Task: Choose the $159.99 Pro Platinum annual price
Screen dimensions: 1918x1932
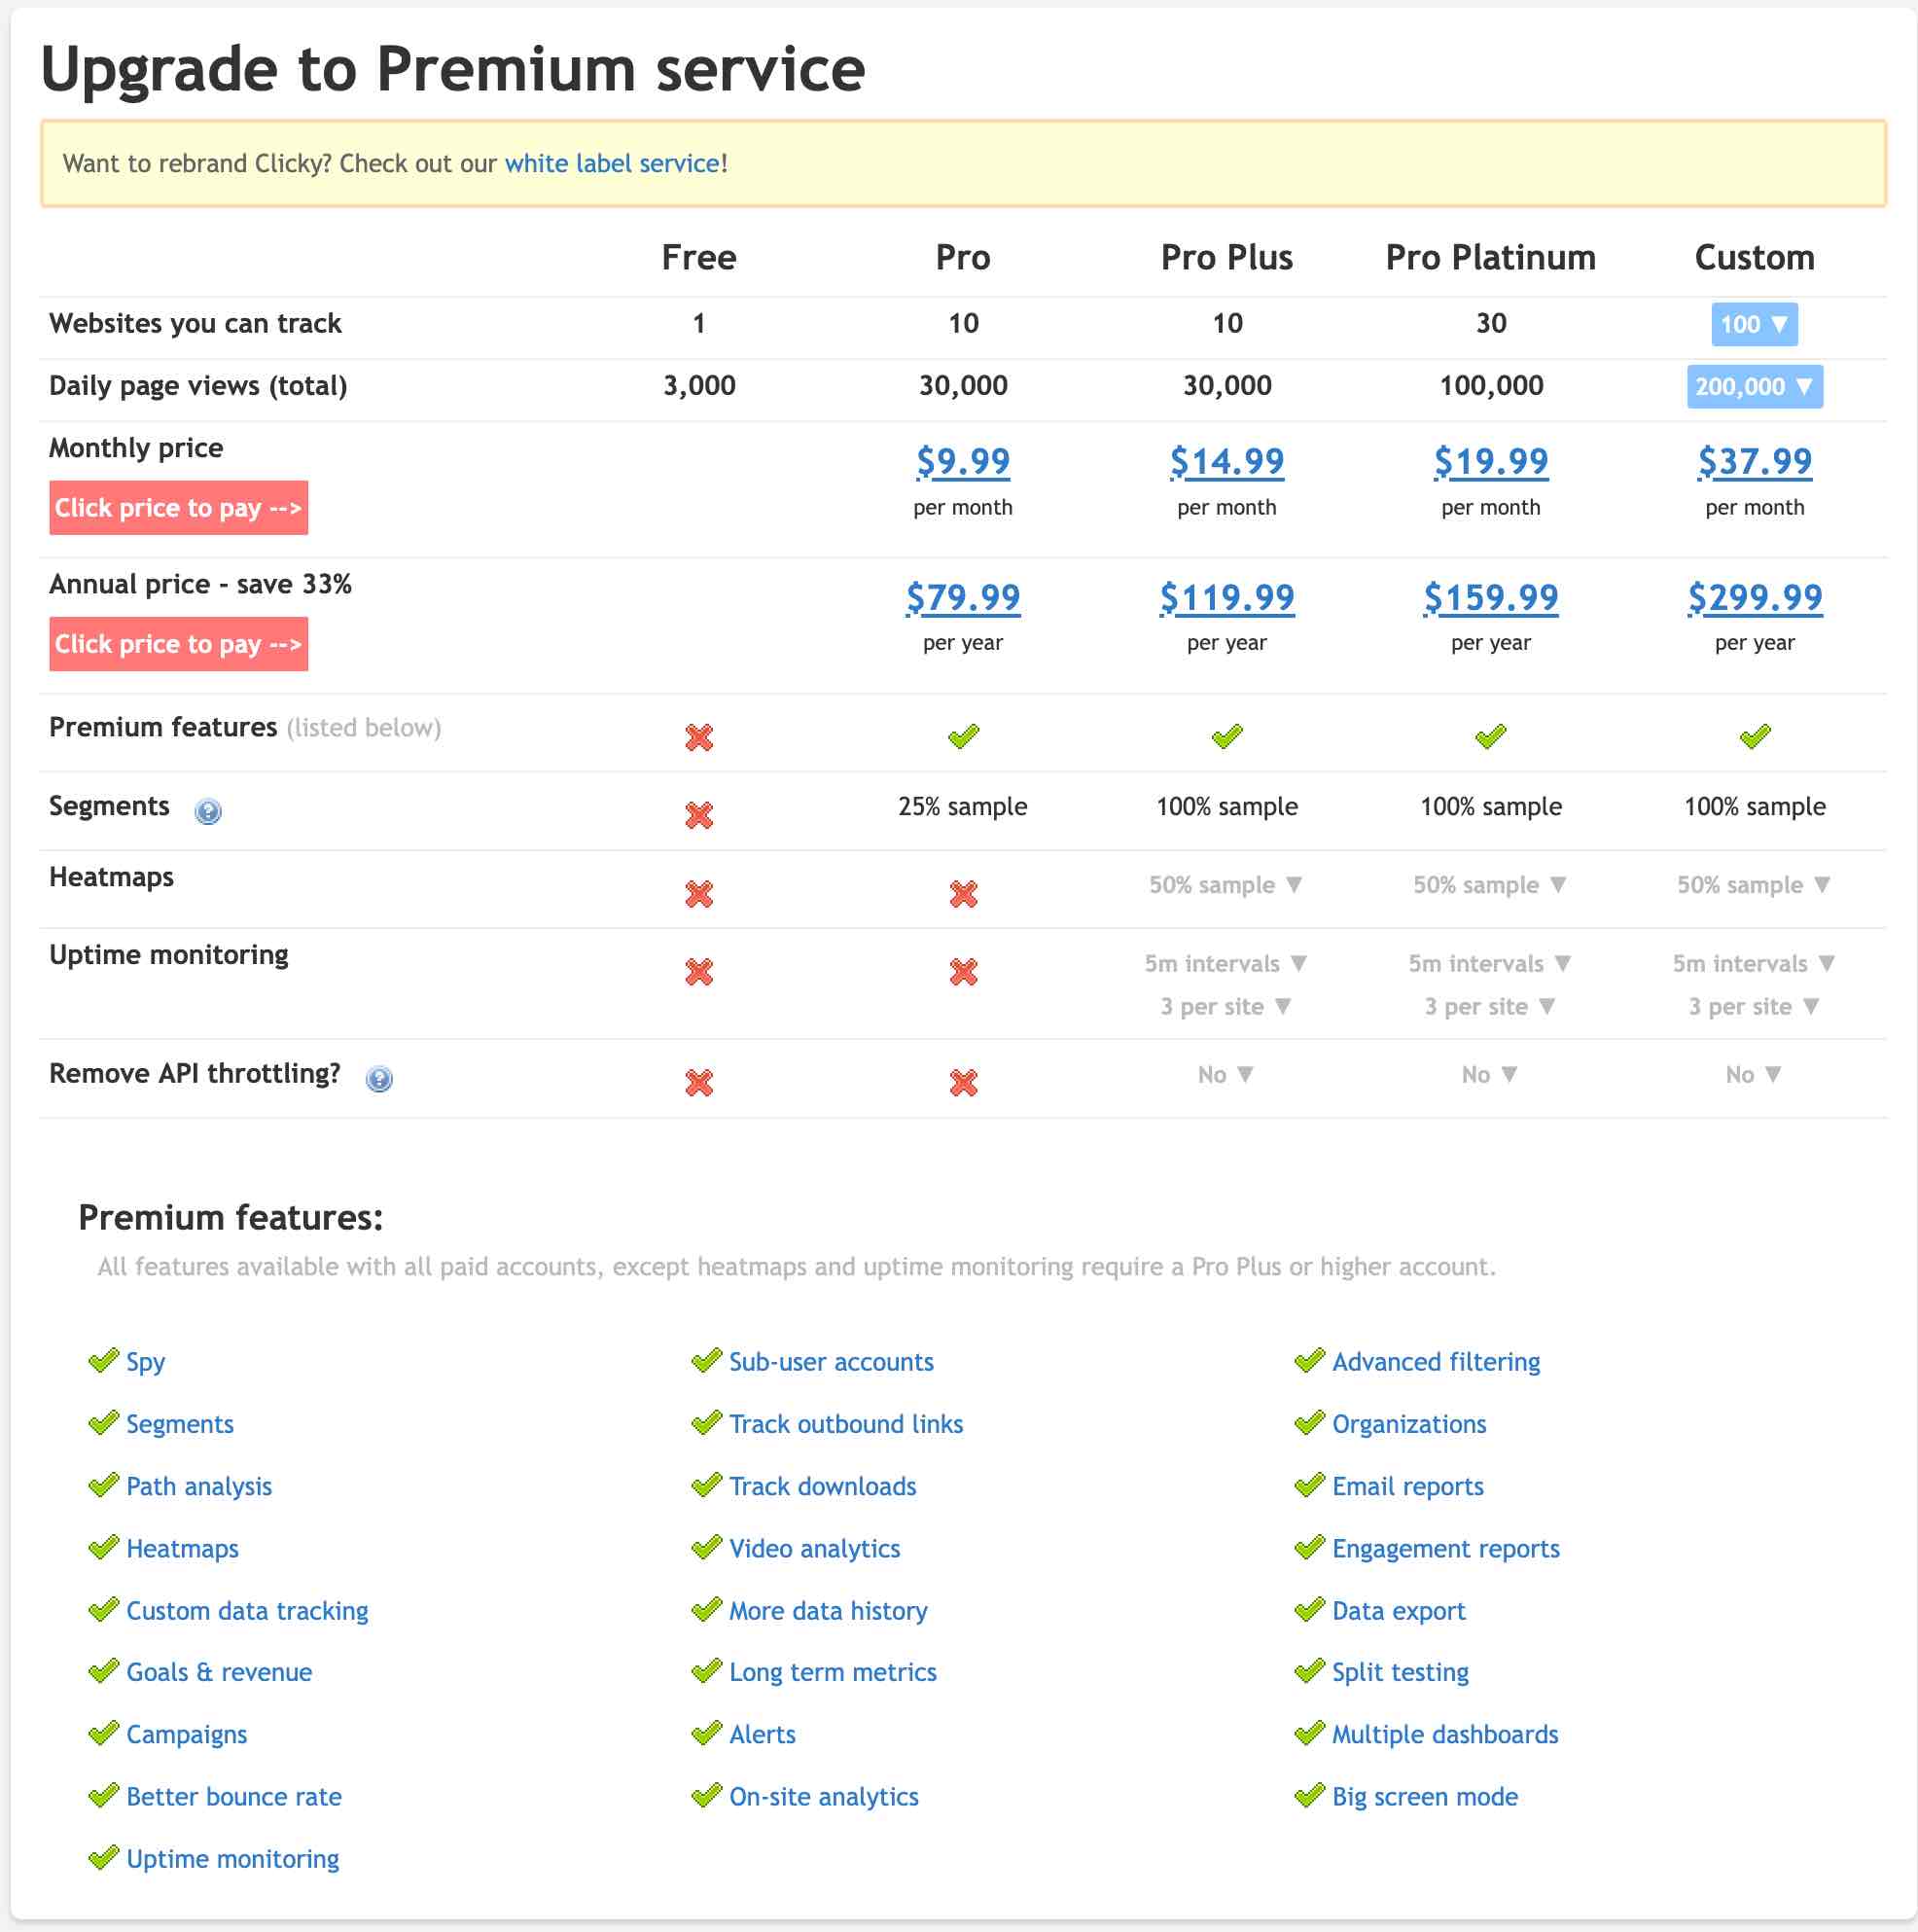Action: pyautogui.click(x=1490, y=598)
